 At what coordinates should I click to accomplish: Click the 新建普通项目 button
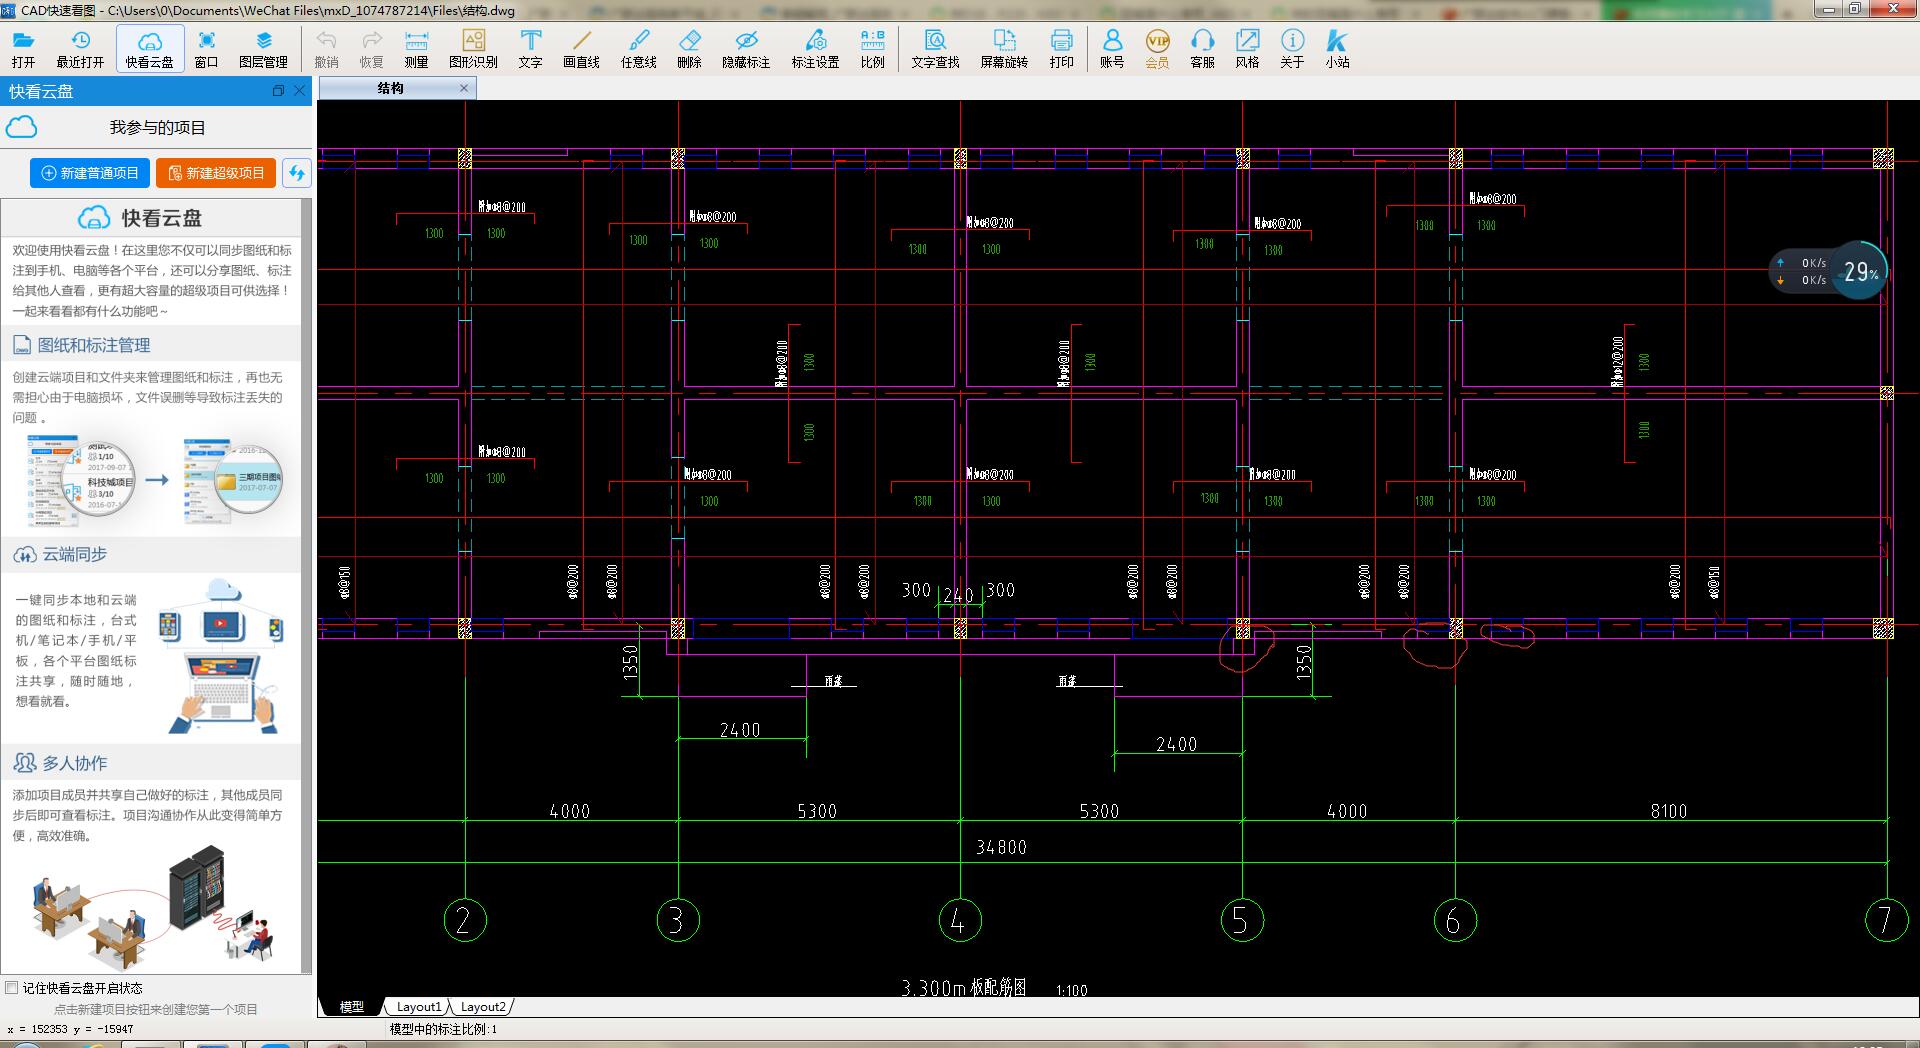click(90, 173)
